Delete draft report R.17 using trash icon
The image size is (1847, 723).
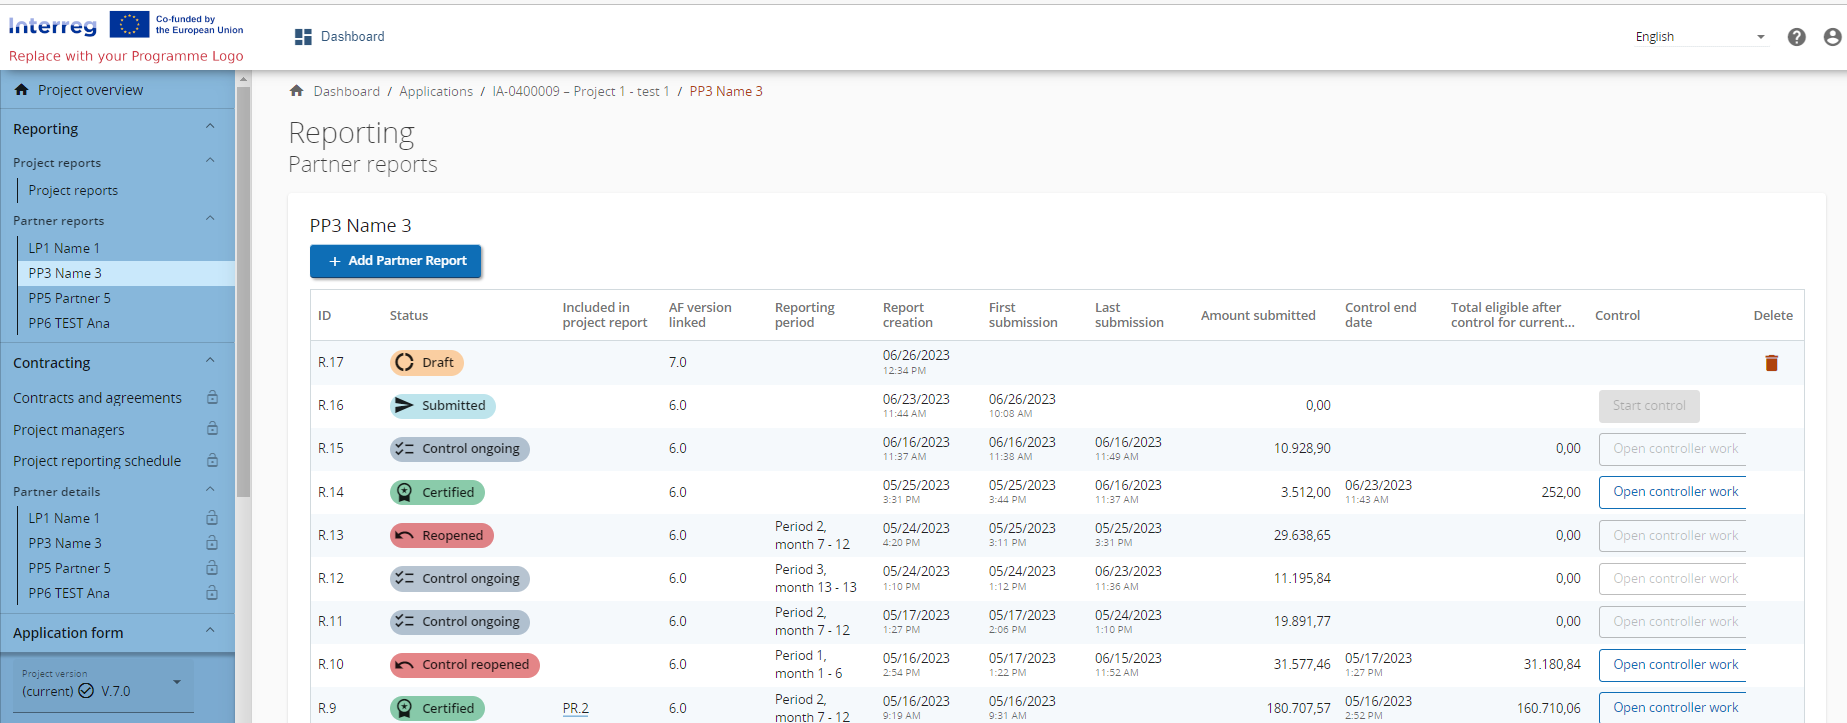(x=1771, y=363)
